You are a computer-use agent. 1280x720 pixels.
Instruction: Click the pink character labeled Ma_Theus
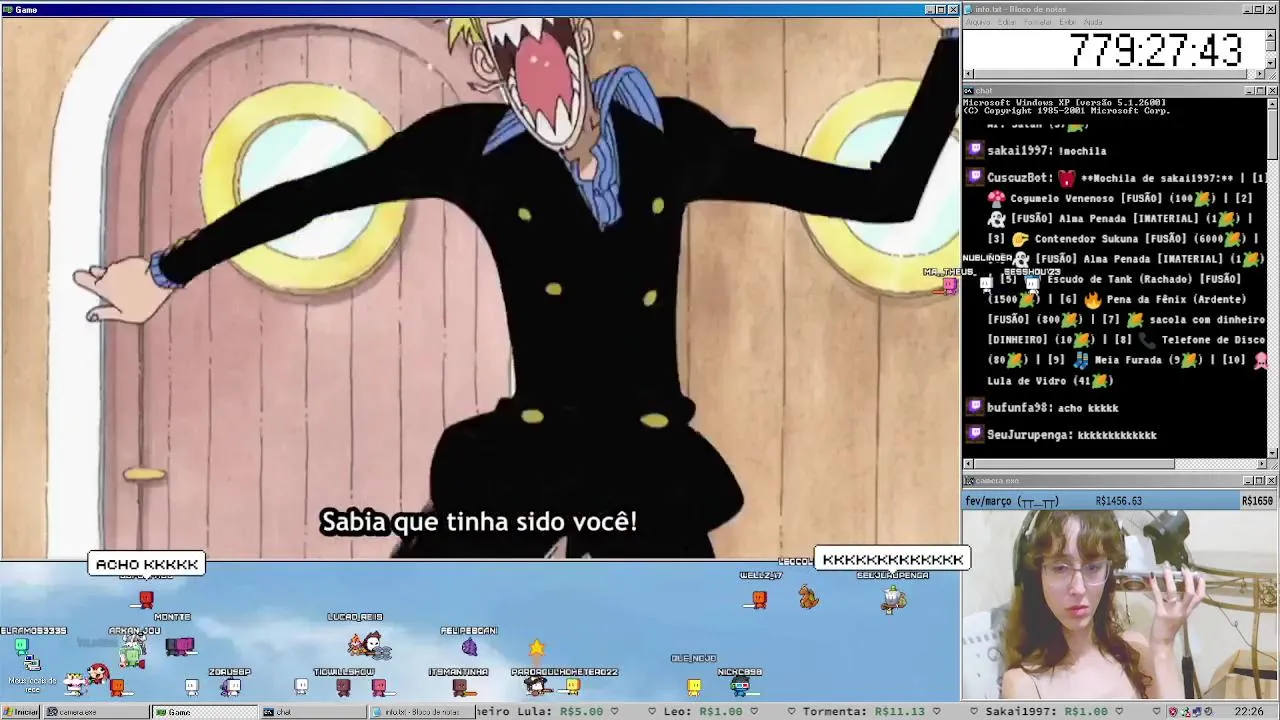949,286
